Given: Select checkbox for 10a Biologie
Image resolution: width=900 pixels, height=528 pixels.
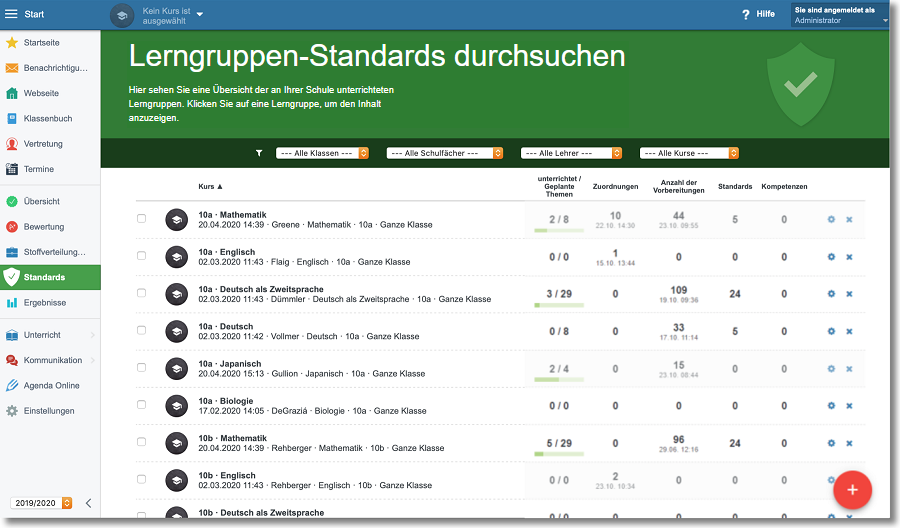Looking at the screenshot, I should [x=141, y=405].
